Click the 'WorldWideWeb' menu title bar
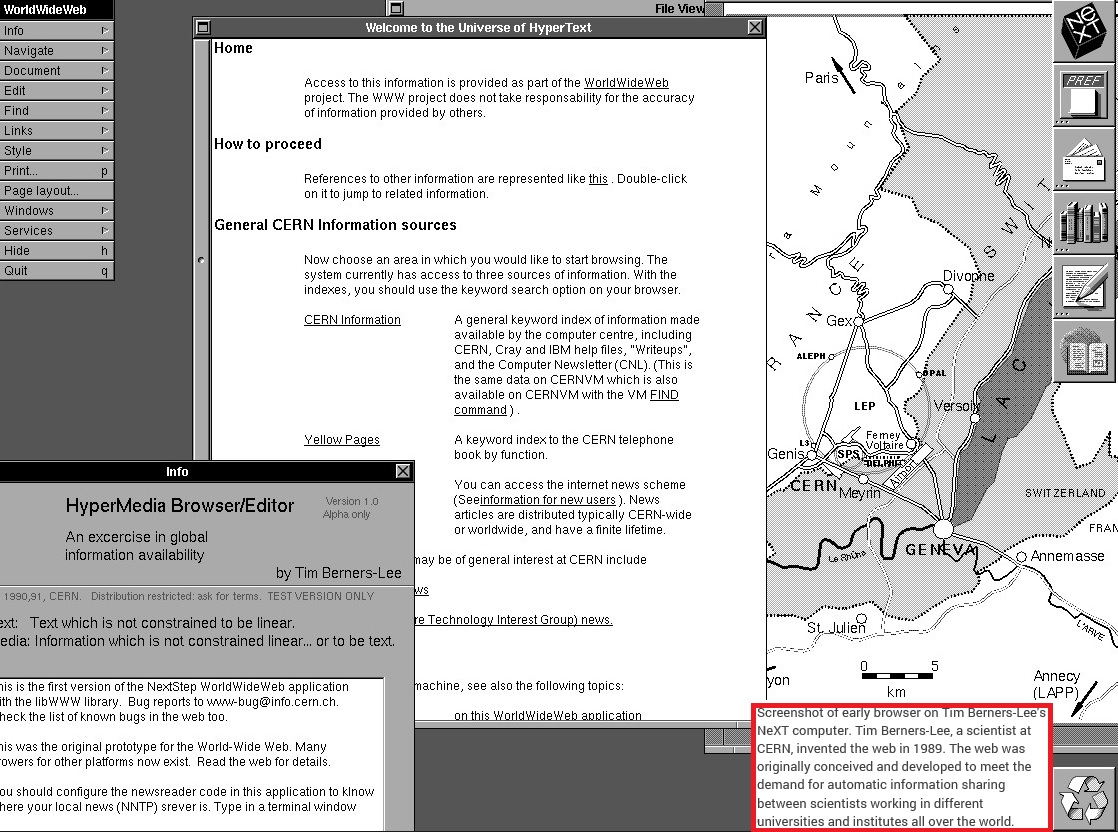This screenshot has height=832, width=1118. [56, 9]
